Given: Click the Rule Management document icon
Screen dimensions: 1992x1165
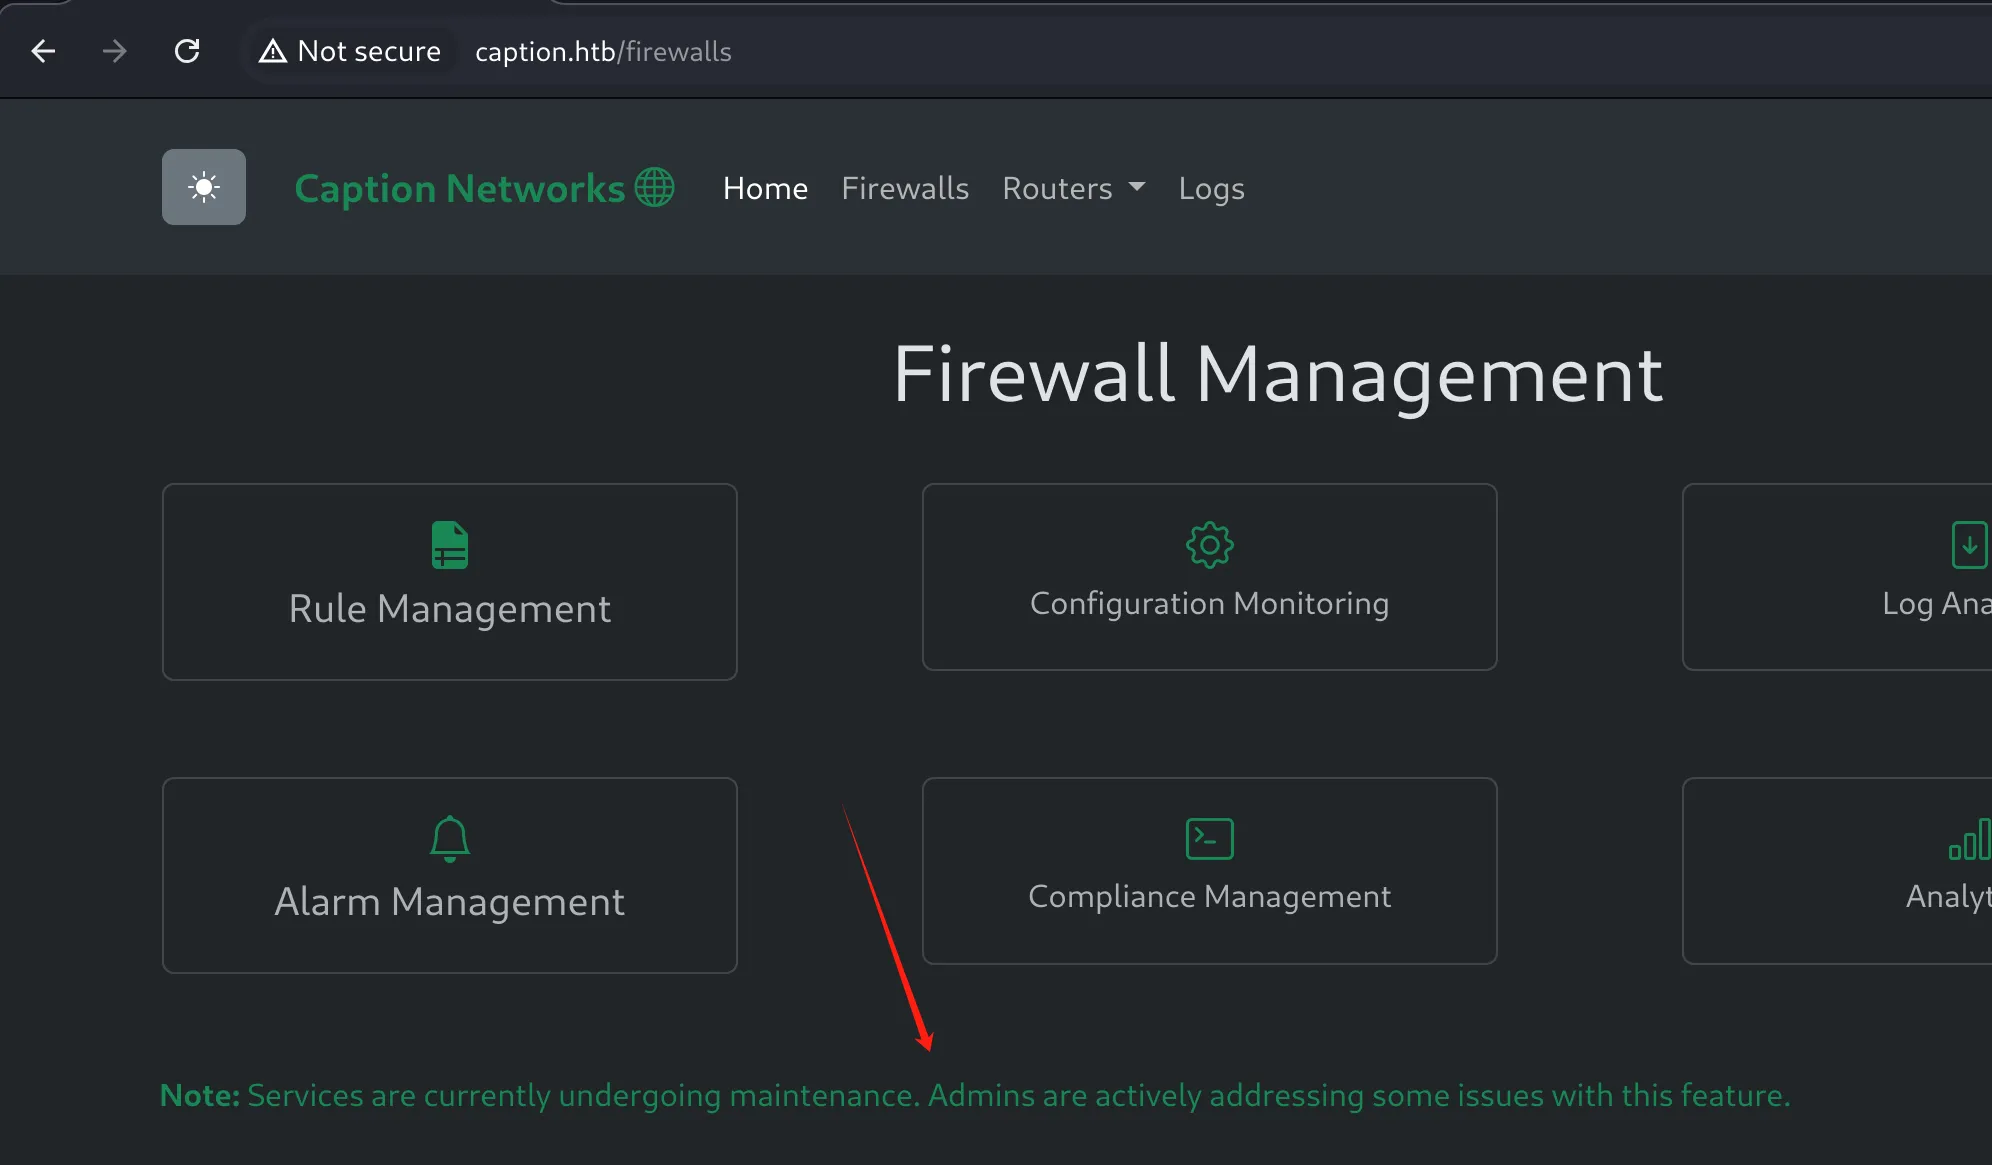Looking at the screenshot, I should pyautogui.click(x=450, y=545).
